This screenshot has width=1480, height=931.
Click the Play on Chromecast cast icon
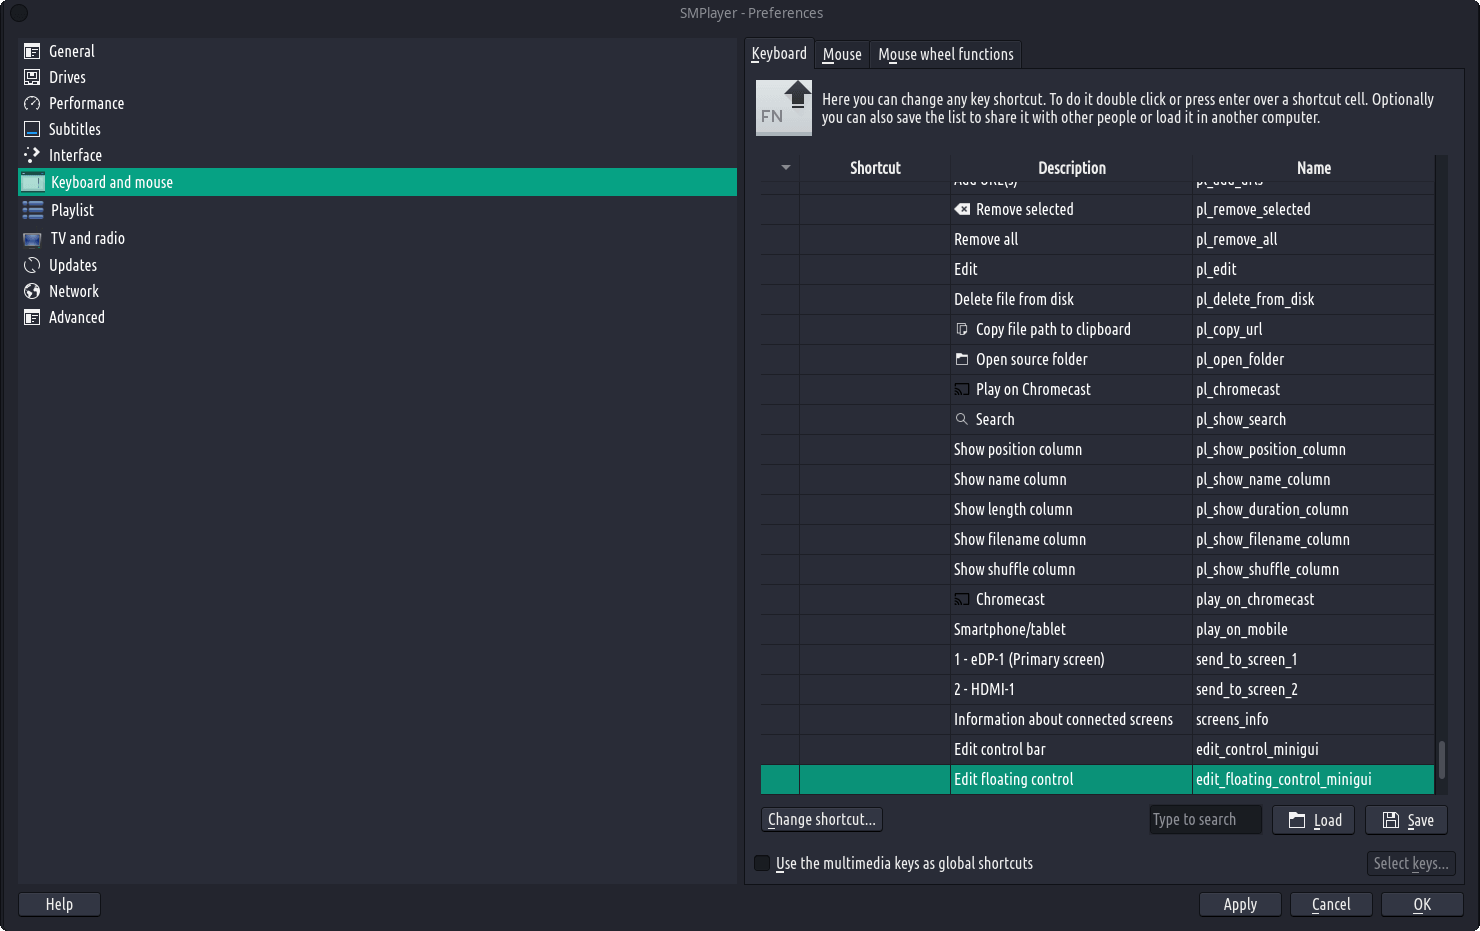pos(962,389)
